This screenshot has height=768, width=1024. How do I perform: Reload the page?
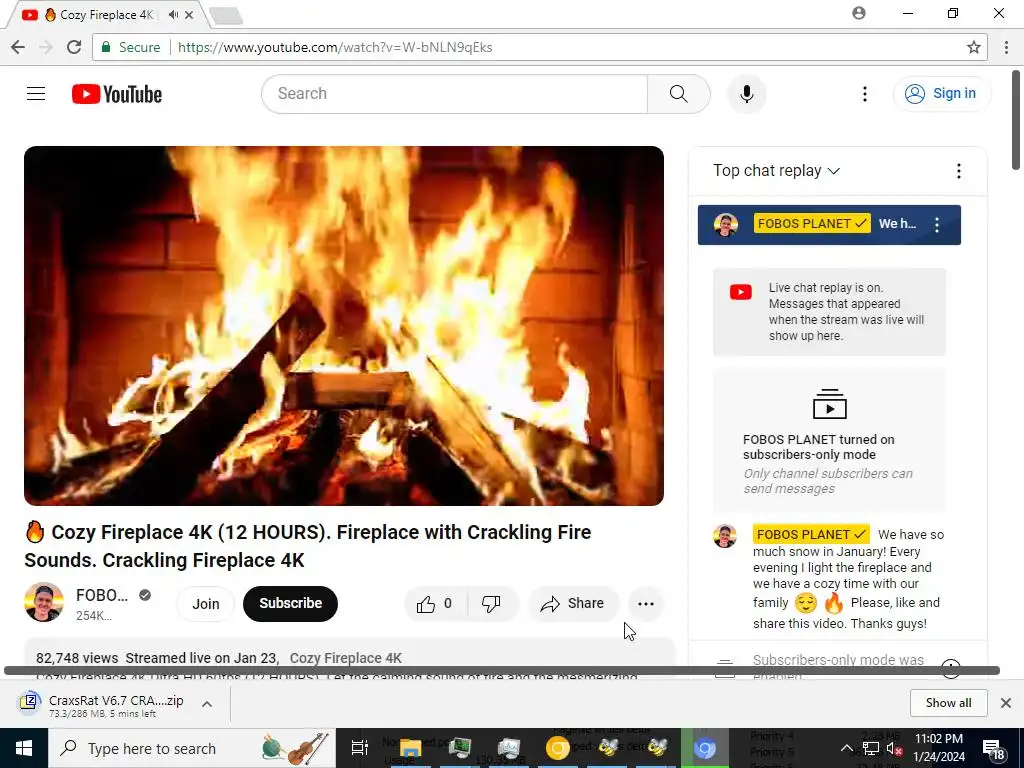pyautogui.click(x=74, y=47)
